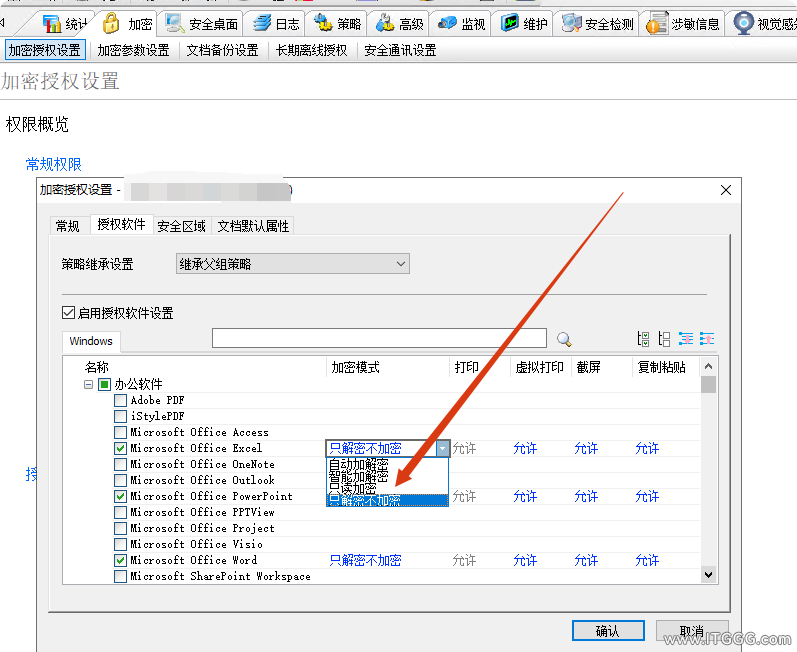Viewport: 797px width, 652px height.
Task: Uncheck Microsoft Office PowerPoint checkbox
Action: click(120, 496)
